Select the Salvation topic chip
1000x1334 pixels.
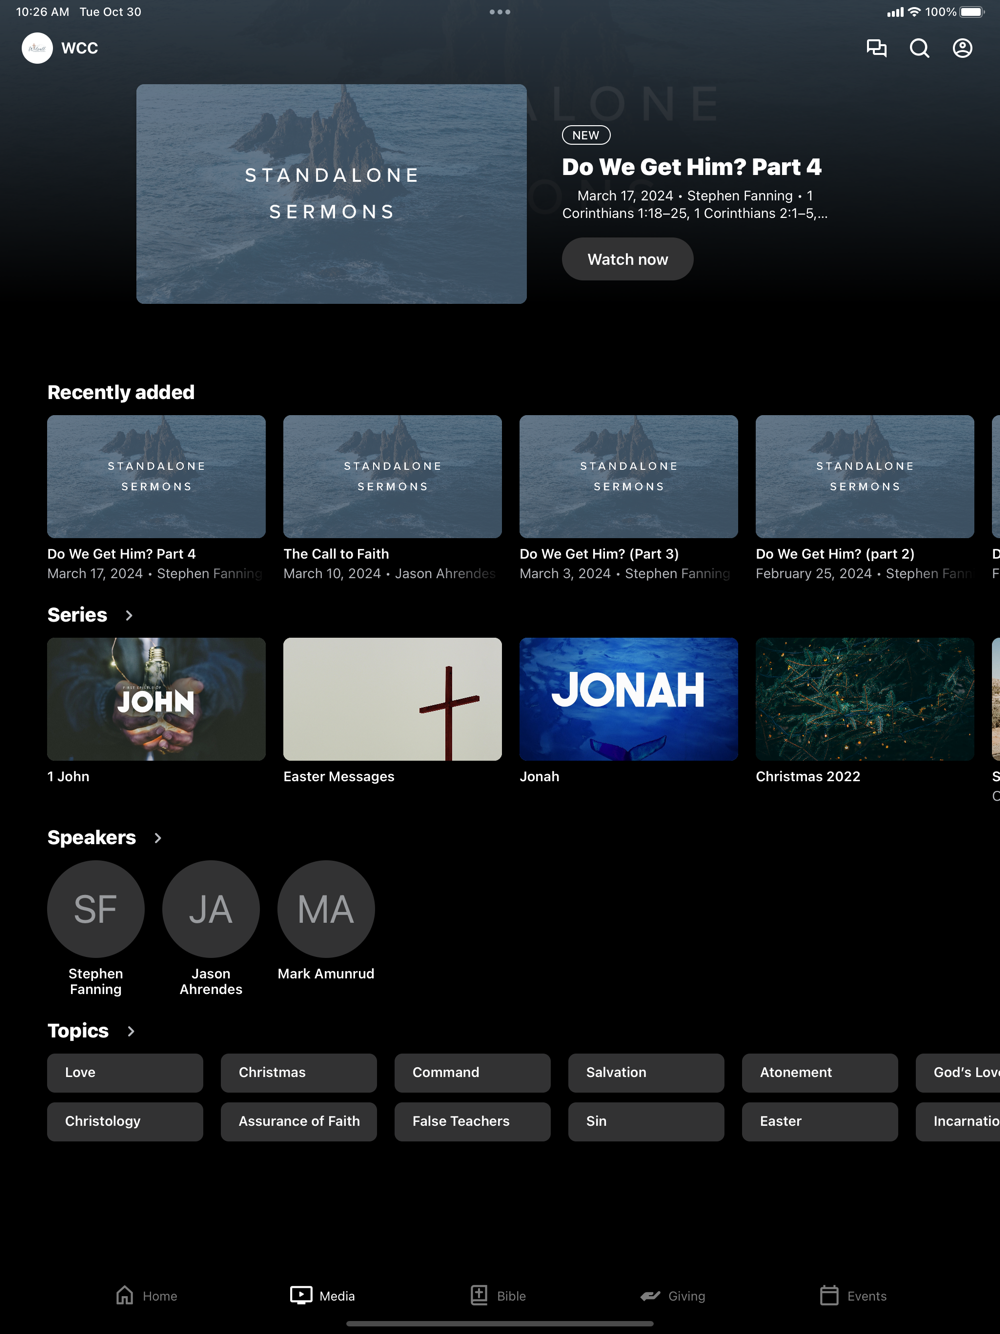pyautogui.click(x=646, y=1072)
